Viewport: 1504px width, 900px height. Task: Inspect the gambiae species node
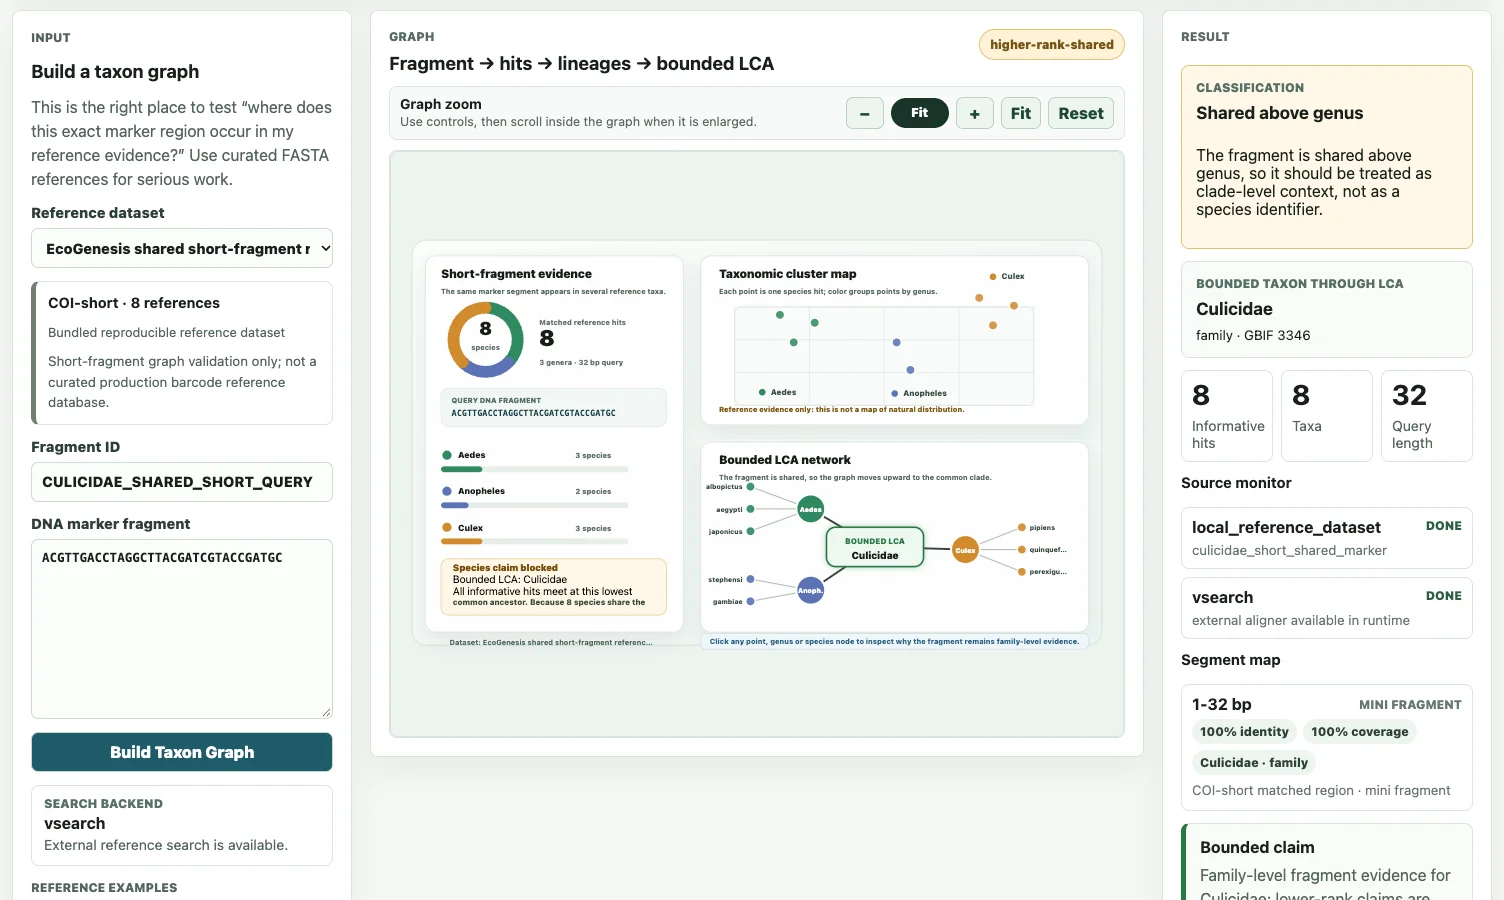point(750,601)
